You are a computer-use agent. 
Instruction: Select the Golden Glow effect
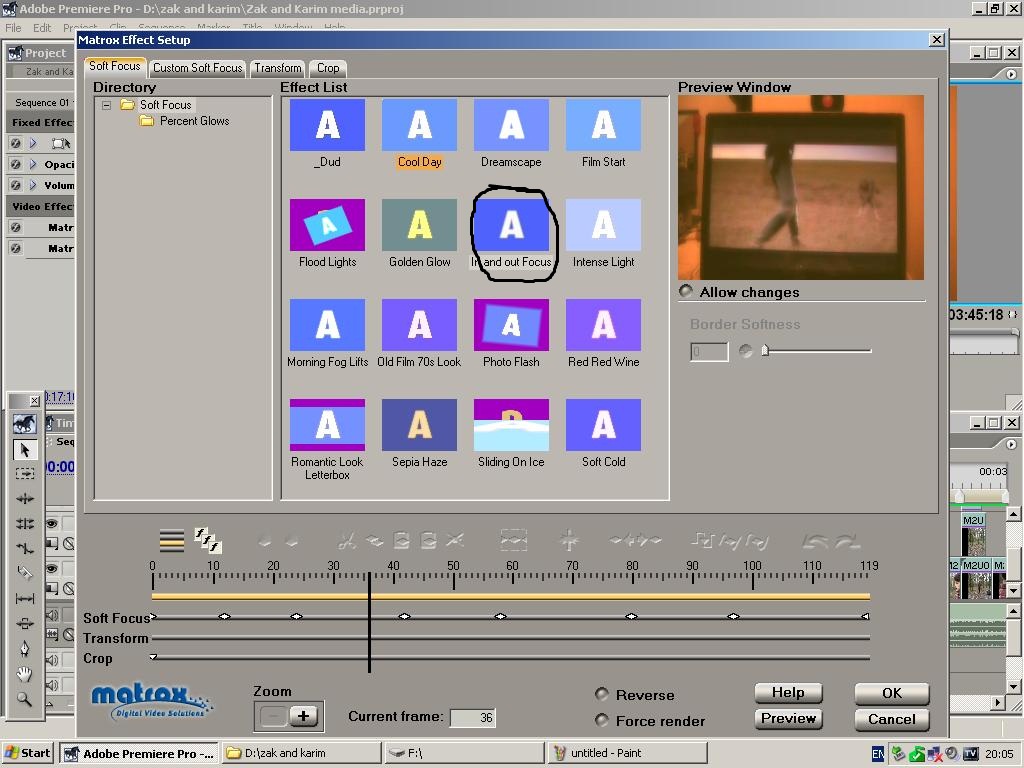tap(419, 225)
